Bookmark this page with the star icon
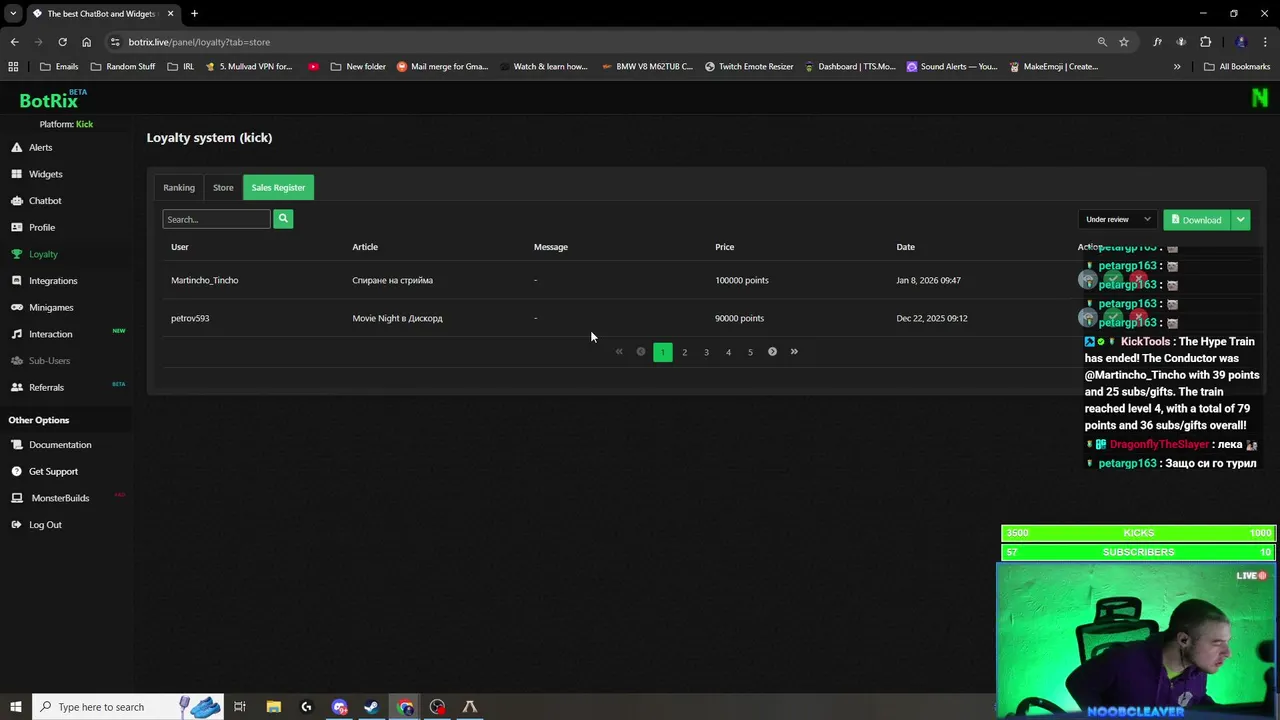The height and width of the screenshot is (720, 1280). coord(1124,42)
